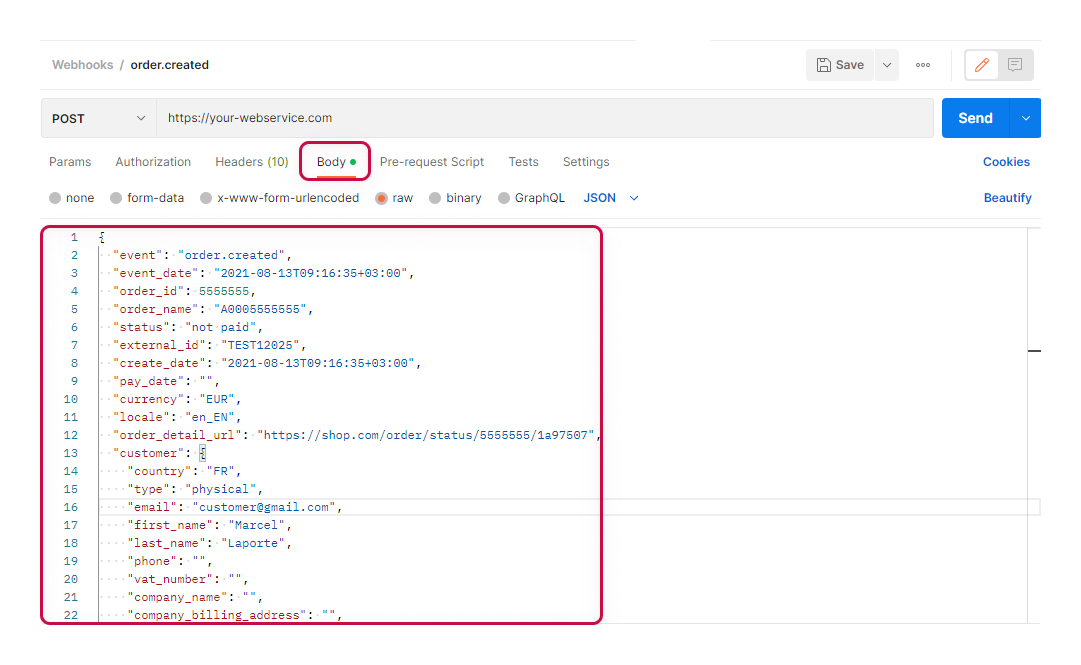This screenshot has height=665, width=1081.
Task: Expand the Save options dropdown arrow
Action: coord(886,65)
